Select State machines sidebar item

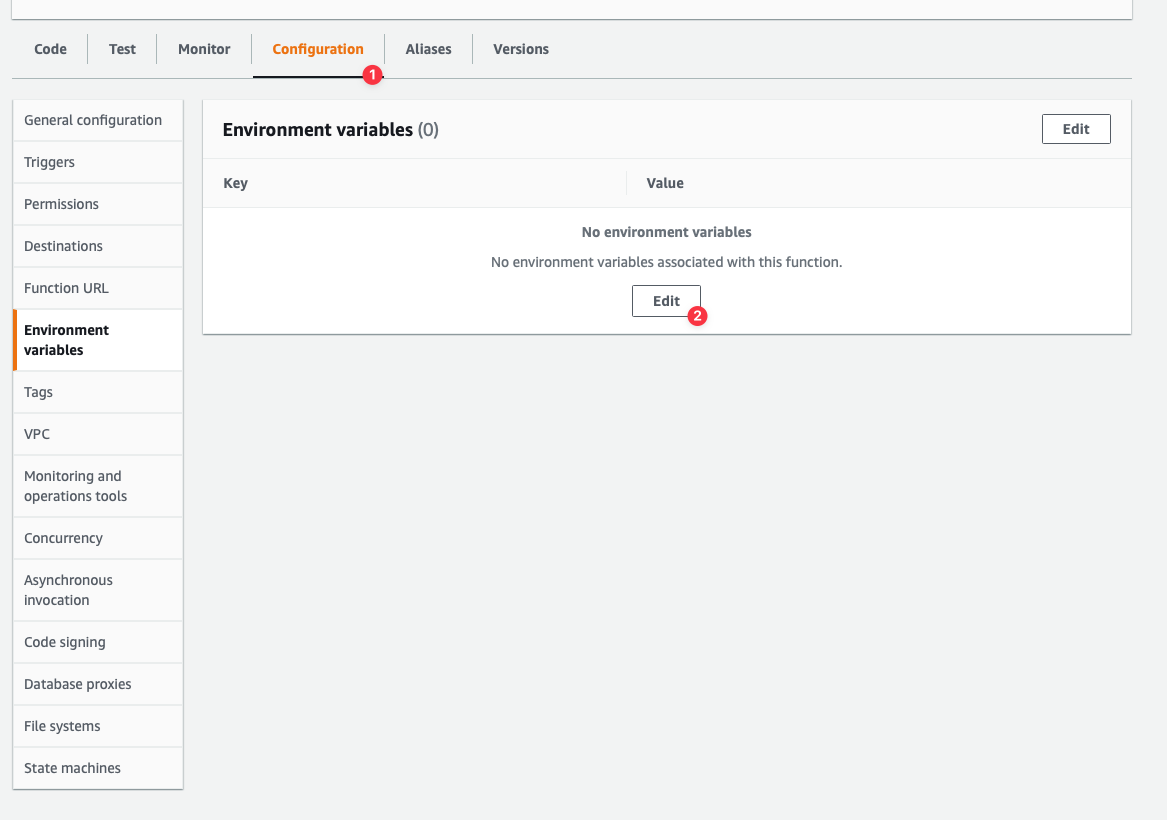97,768
